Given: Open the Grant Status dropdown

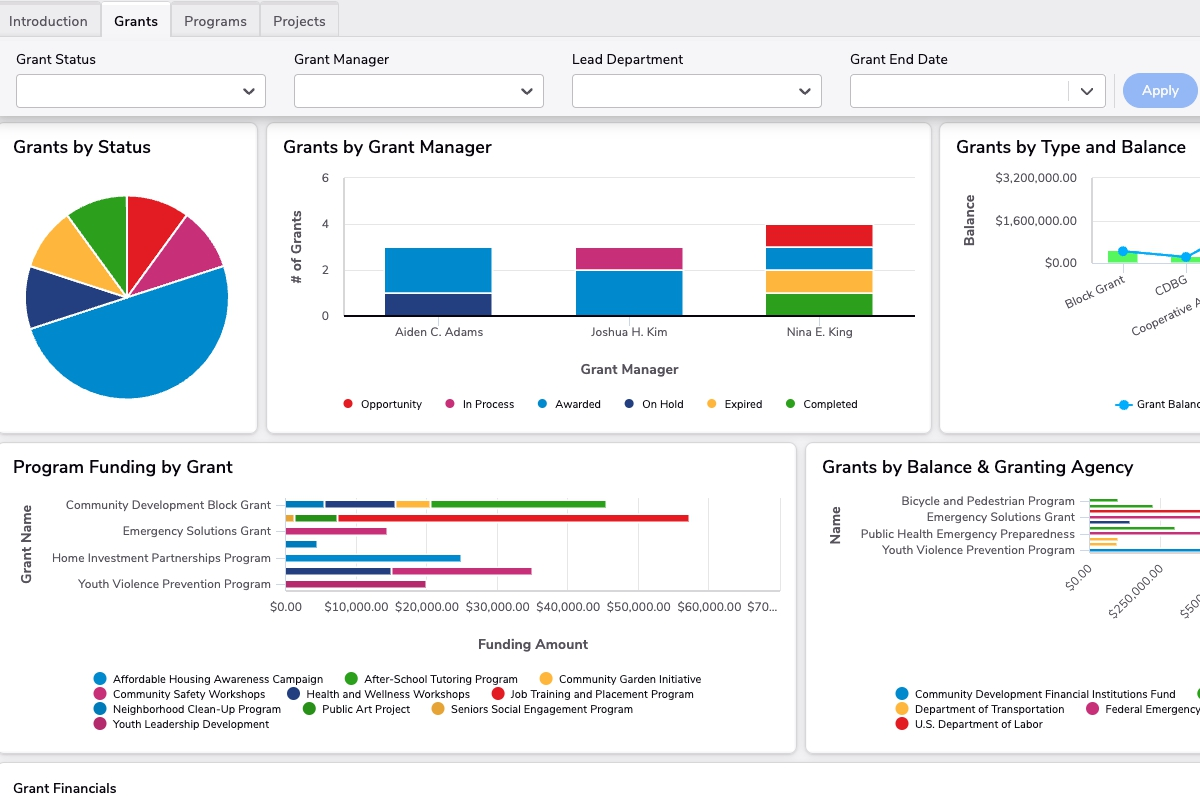Looking at the screenshot, I should 141,91.
